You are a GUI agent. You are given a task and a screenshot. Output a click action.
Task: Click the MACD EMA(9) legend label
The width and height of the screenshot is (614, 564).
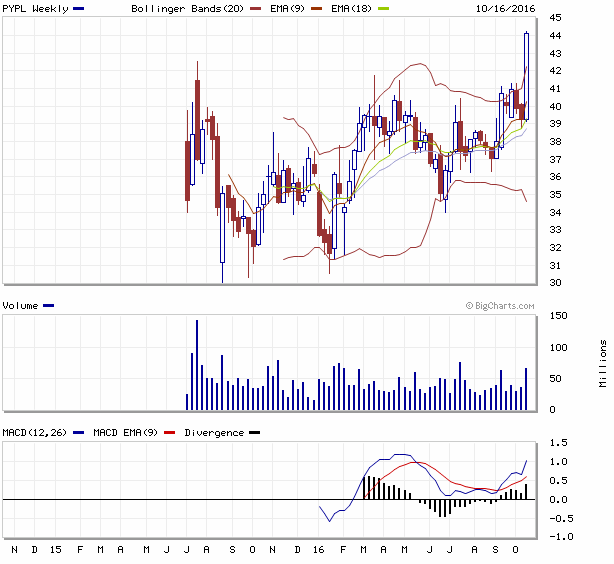coord(125,433)
